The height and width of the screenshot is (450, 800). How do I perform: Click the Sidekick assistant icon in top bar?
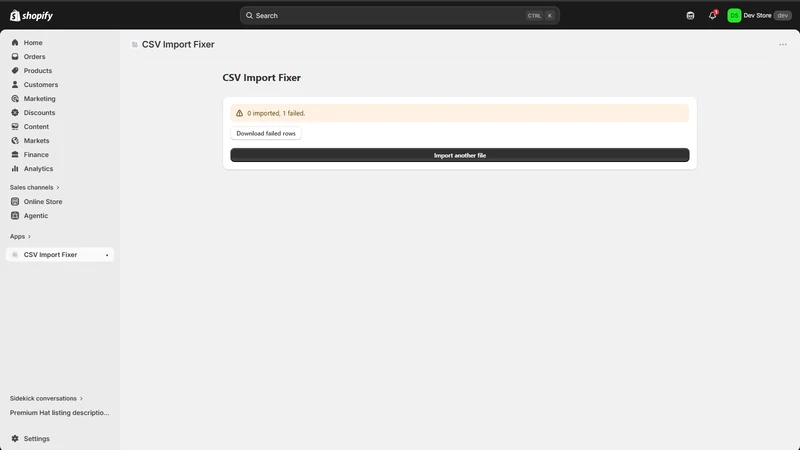(690, 16)
